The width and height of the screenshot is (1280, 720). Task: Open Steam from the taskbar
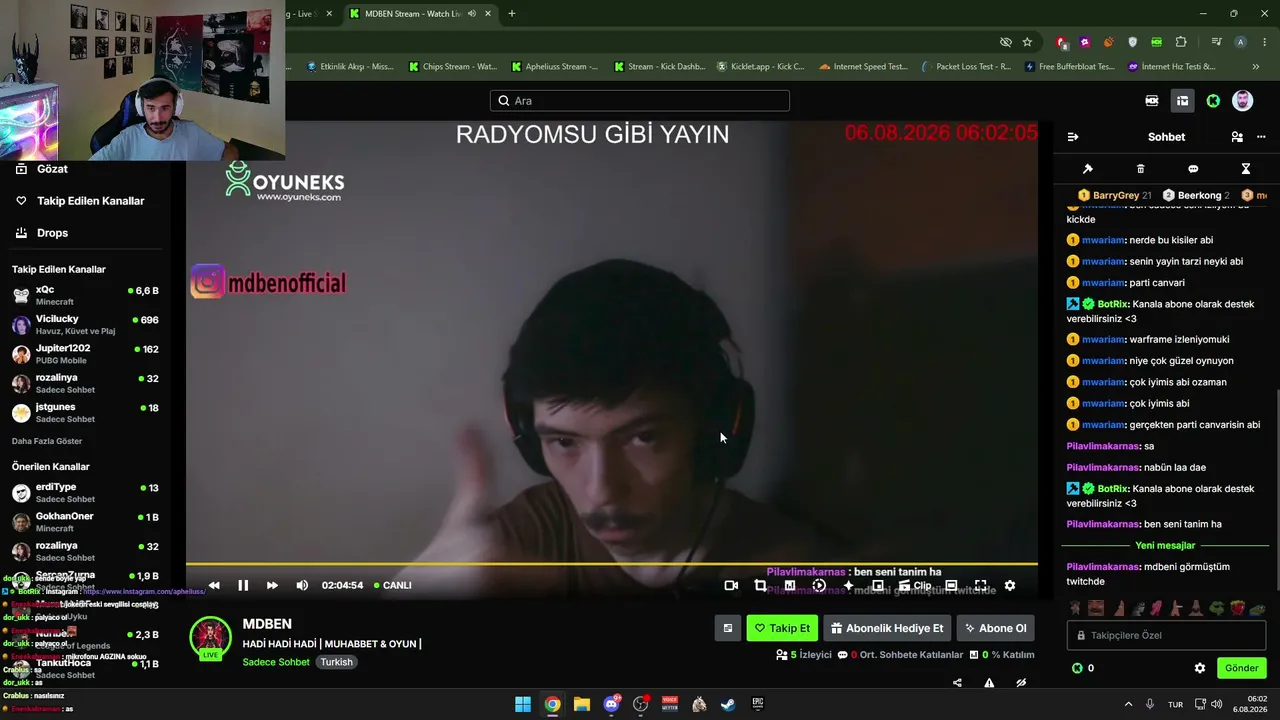pos(728,704)
